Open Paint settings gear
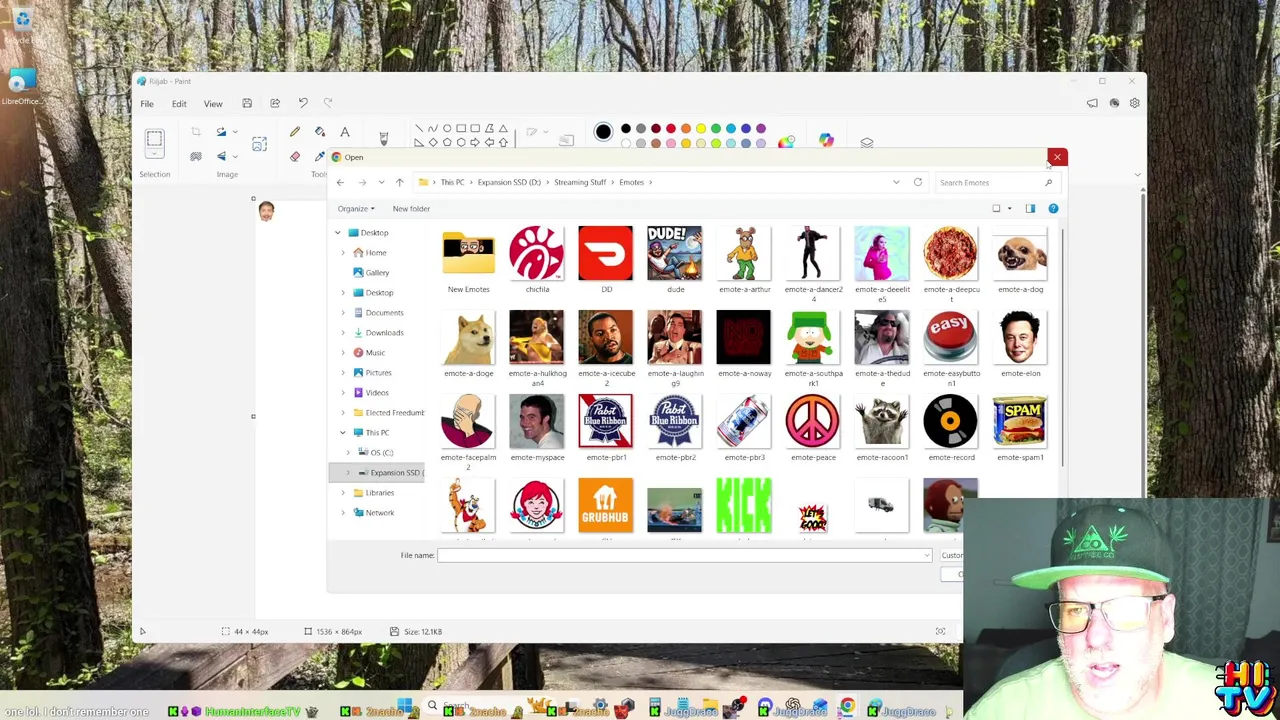Image resolution: width=1280 pixels, height=720 pixels. click(x=1134, y=103)
